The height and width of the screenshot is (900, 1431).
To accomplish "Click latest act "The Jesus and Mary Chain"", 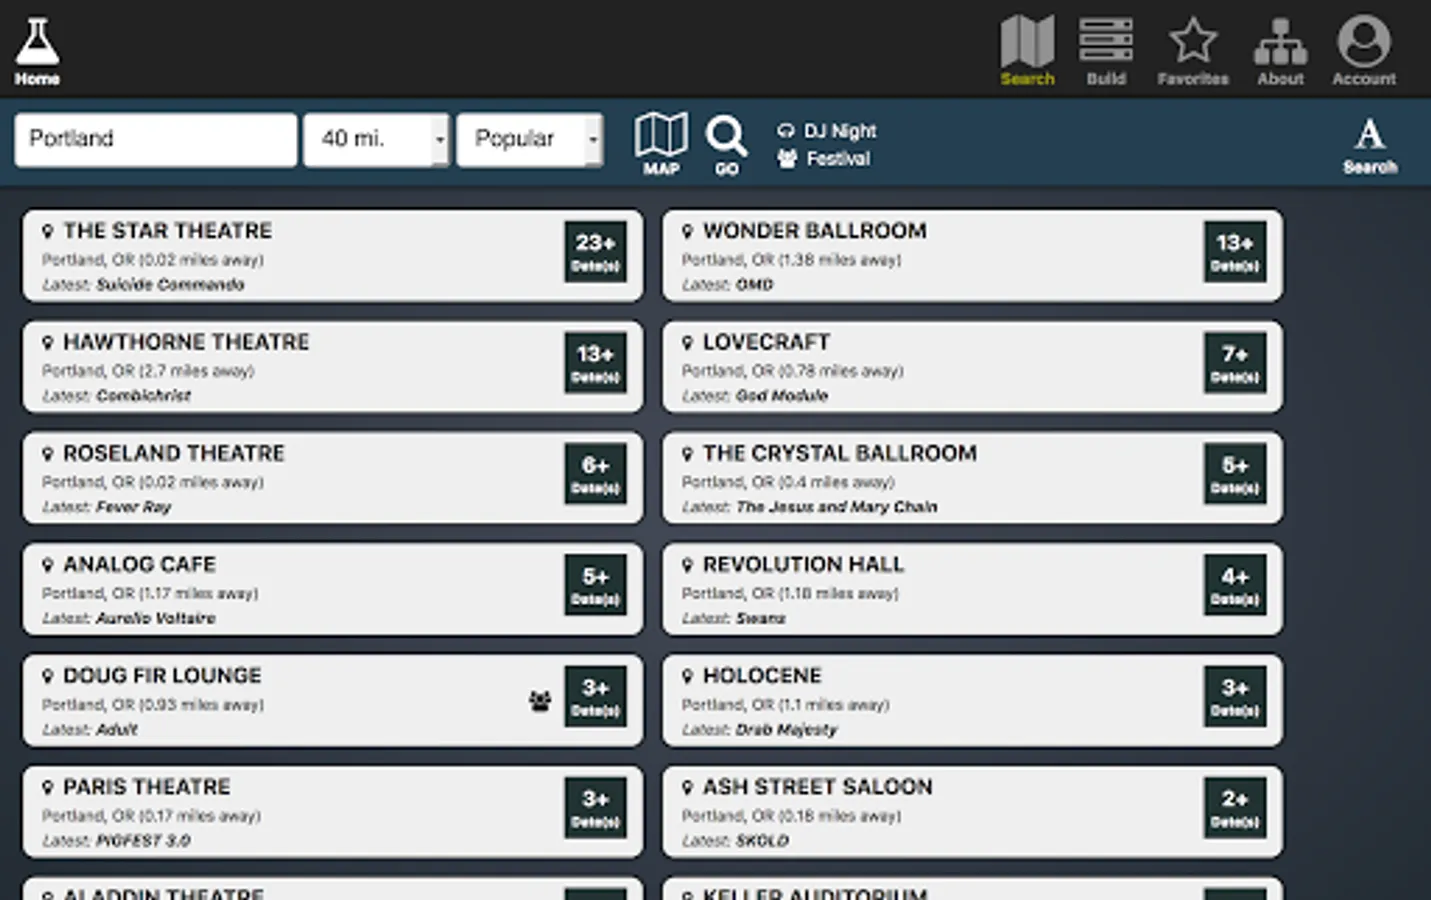I will click(837, 507).
